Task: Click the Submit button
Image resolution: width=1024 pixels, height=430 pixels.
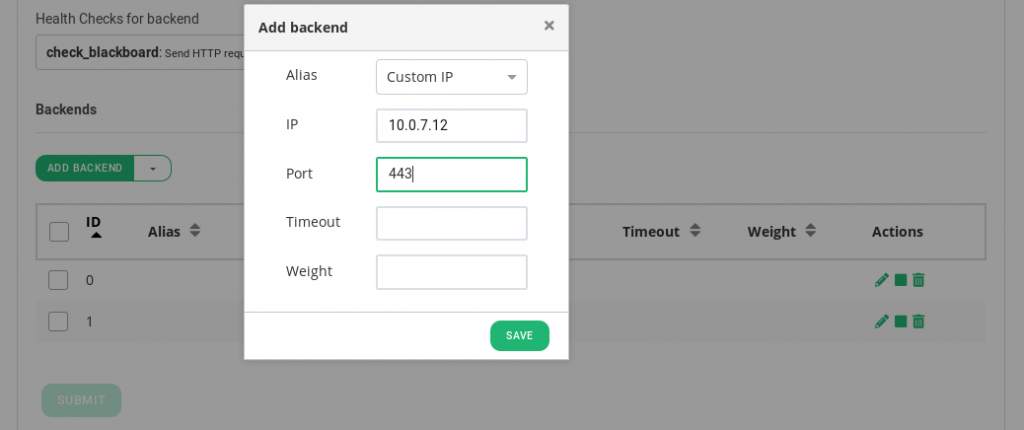Action: click(81, 400)
